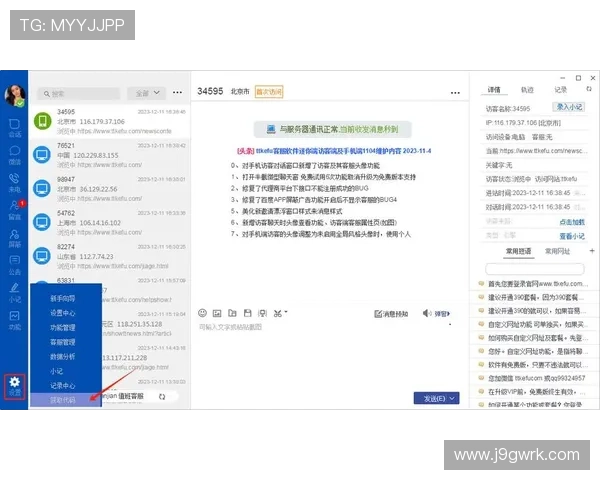The image size is (600, 480).
Task: Click quick reply starting with 自定义网址功能
Action: coord(533,325)
